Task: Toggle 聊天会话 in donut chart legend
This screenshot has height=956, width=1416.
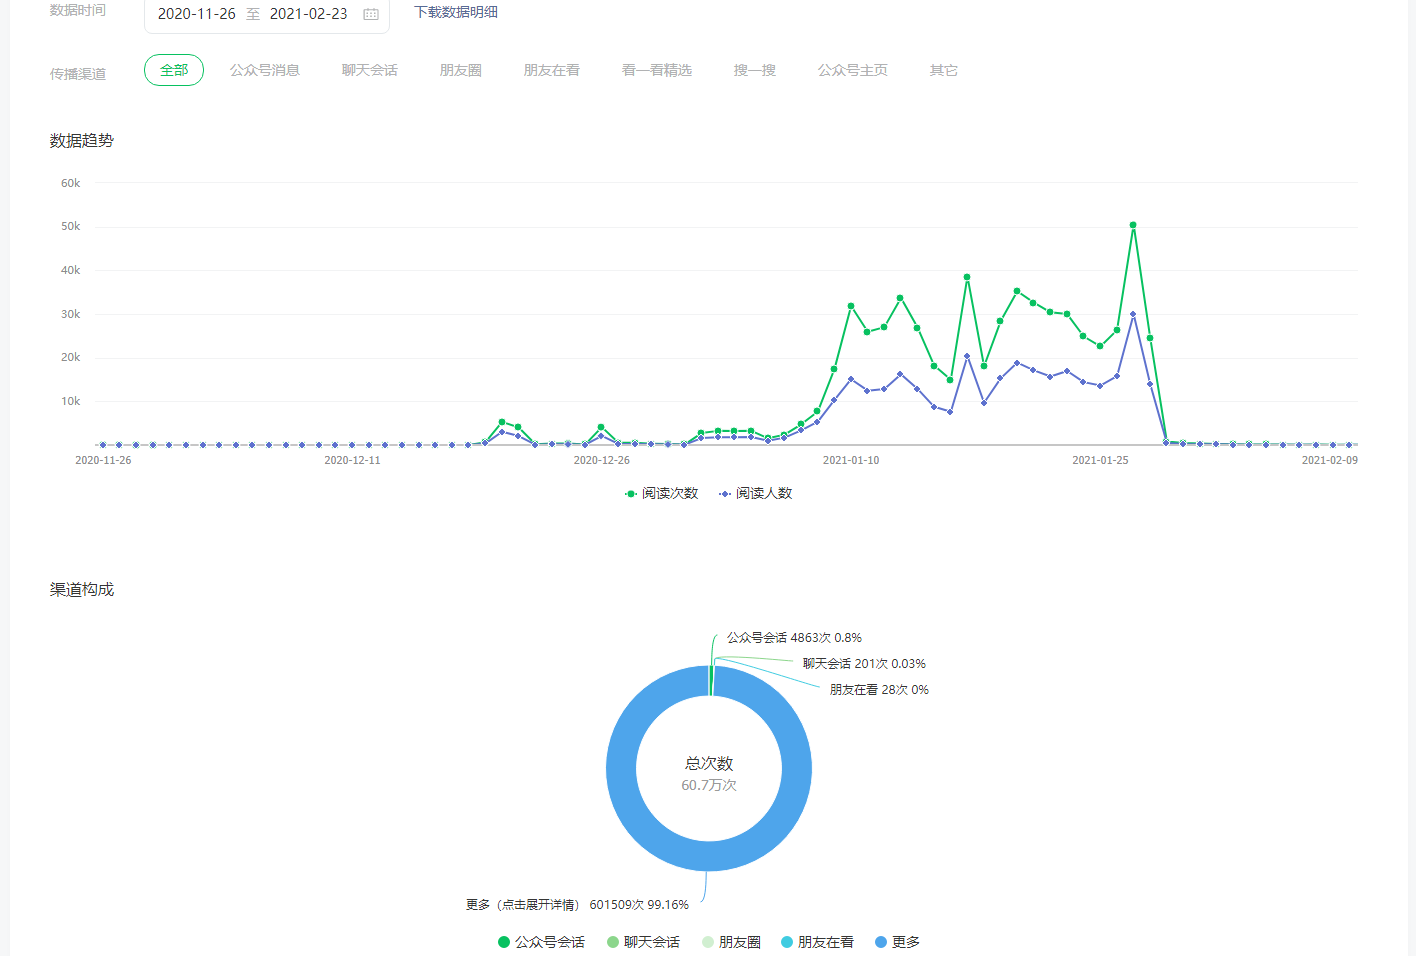Action: pyautogui.click(x=643, y=942)
